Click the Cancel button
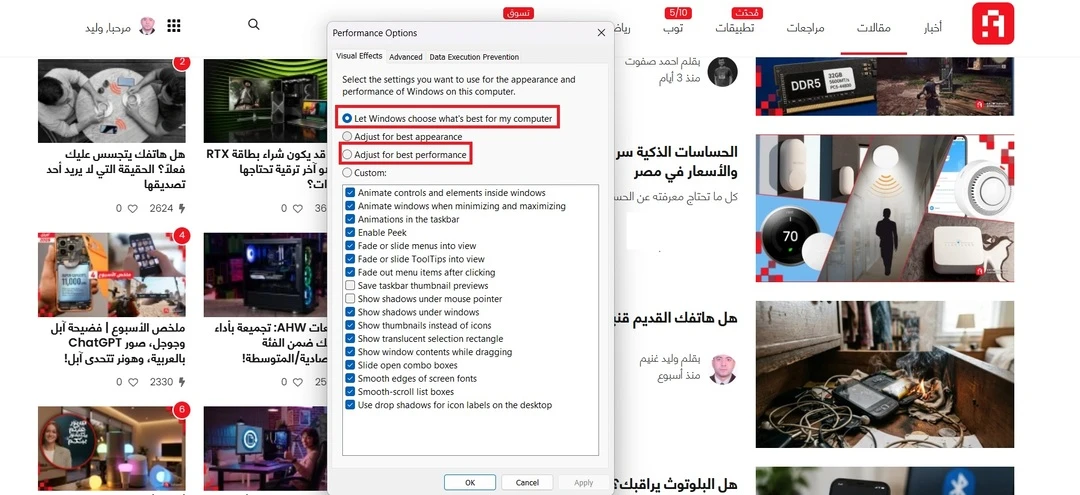Screen dimensions: 1080x495 click(527, 483)
